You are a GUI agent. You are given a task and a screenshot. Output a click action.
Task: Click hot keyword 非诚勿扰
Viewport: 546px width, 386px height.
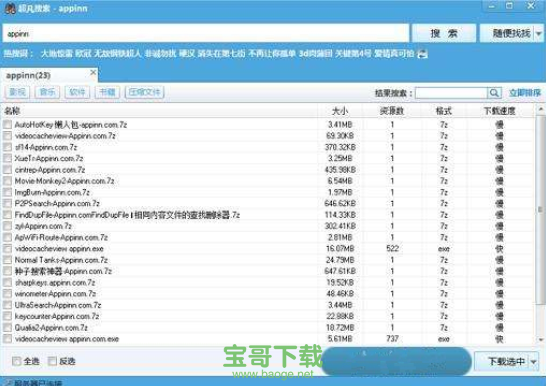tap(160, 54)
